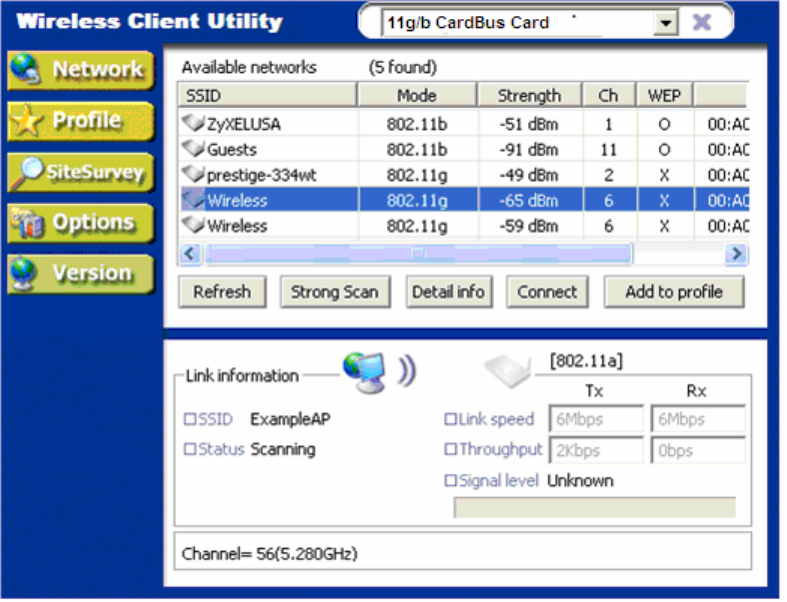Switch to the SiteSurvey tab
Viewport: 787px width, 602px height.
point(81,172)
